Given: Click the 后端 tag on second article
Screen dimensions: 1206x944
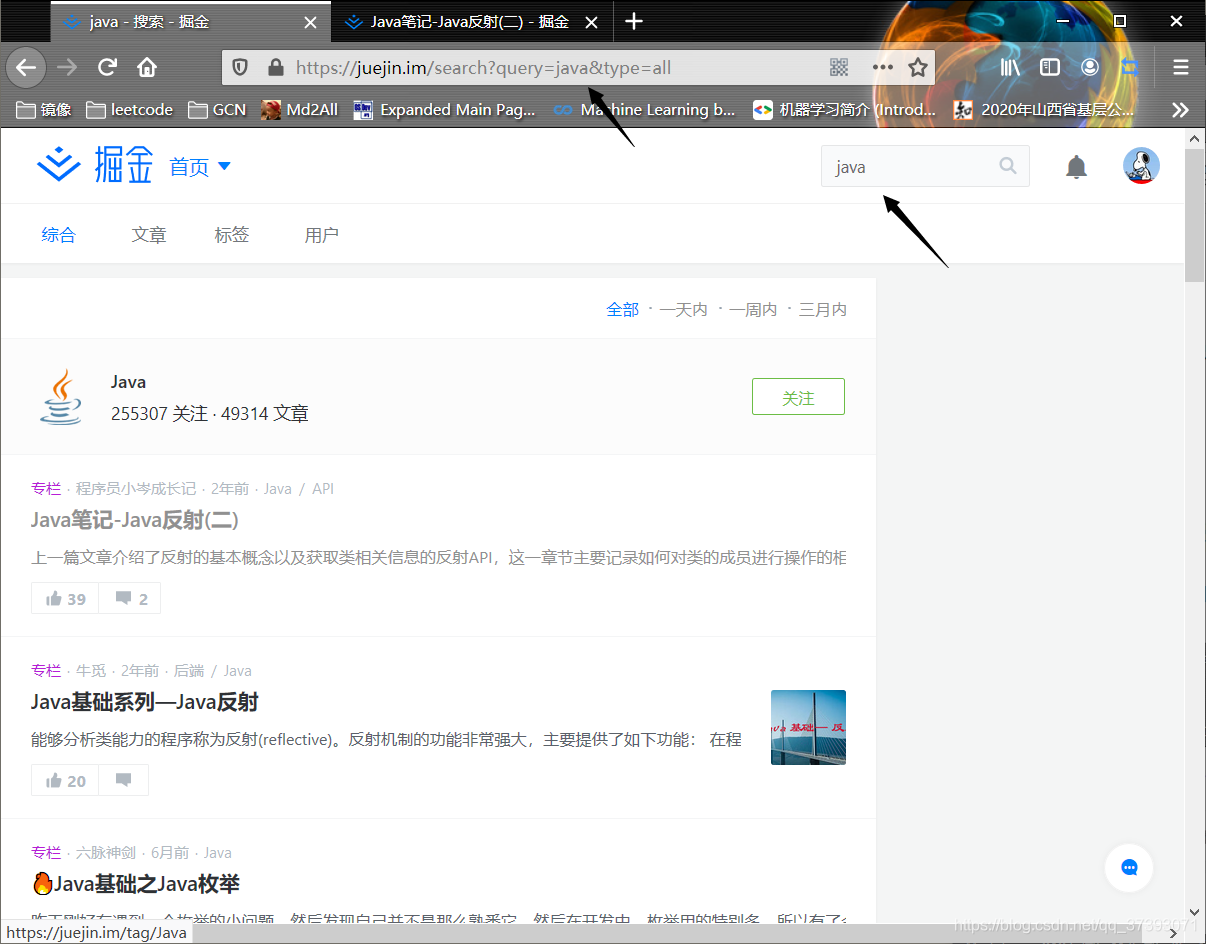Looking at the screenshot, I should (189, 671).
